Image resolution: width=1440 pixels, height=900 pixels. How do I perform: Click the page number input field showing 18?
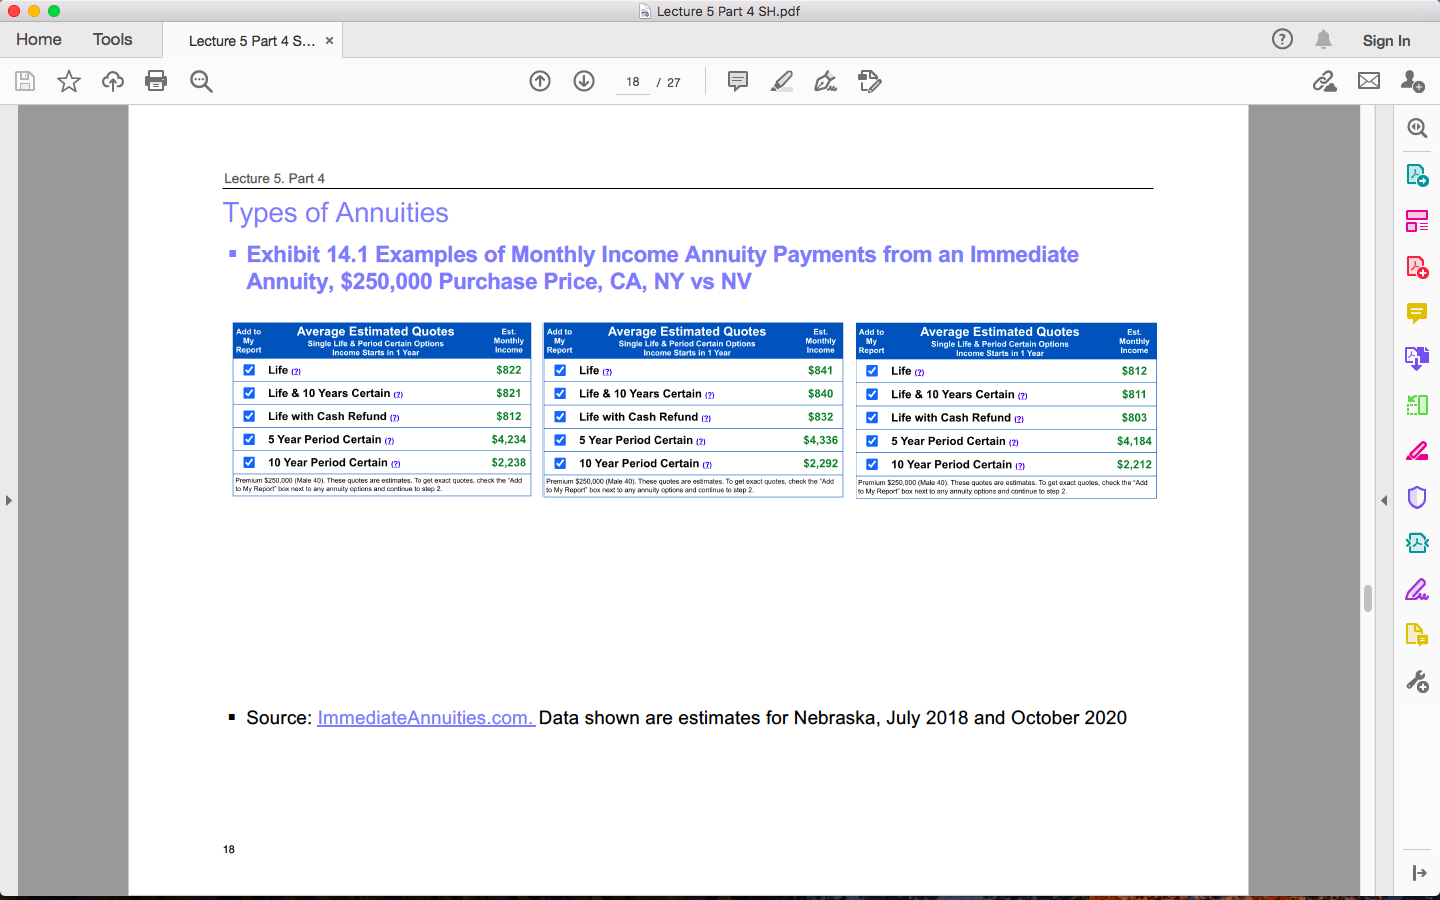pos(632,82)
